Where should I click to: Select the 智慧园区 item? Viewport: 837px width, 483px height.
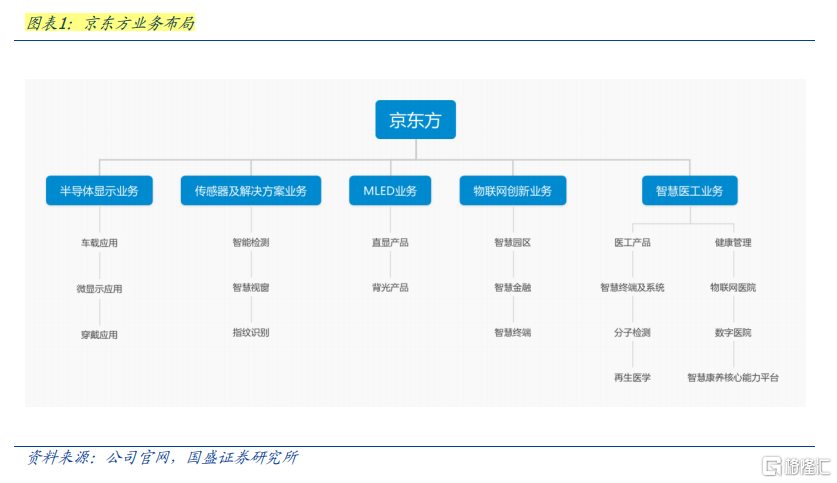coord(513,242)
